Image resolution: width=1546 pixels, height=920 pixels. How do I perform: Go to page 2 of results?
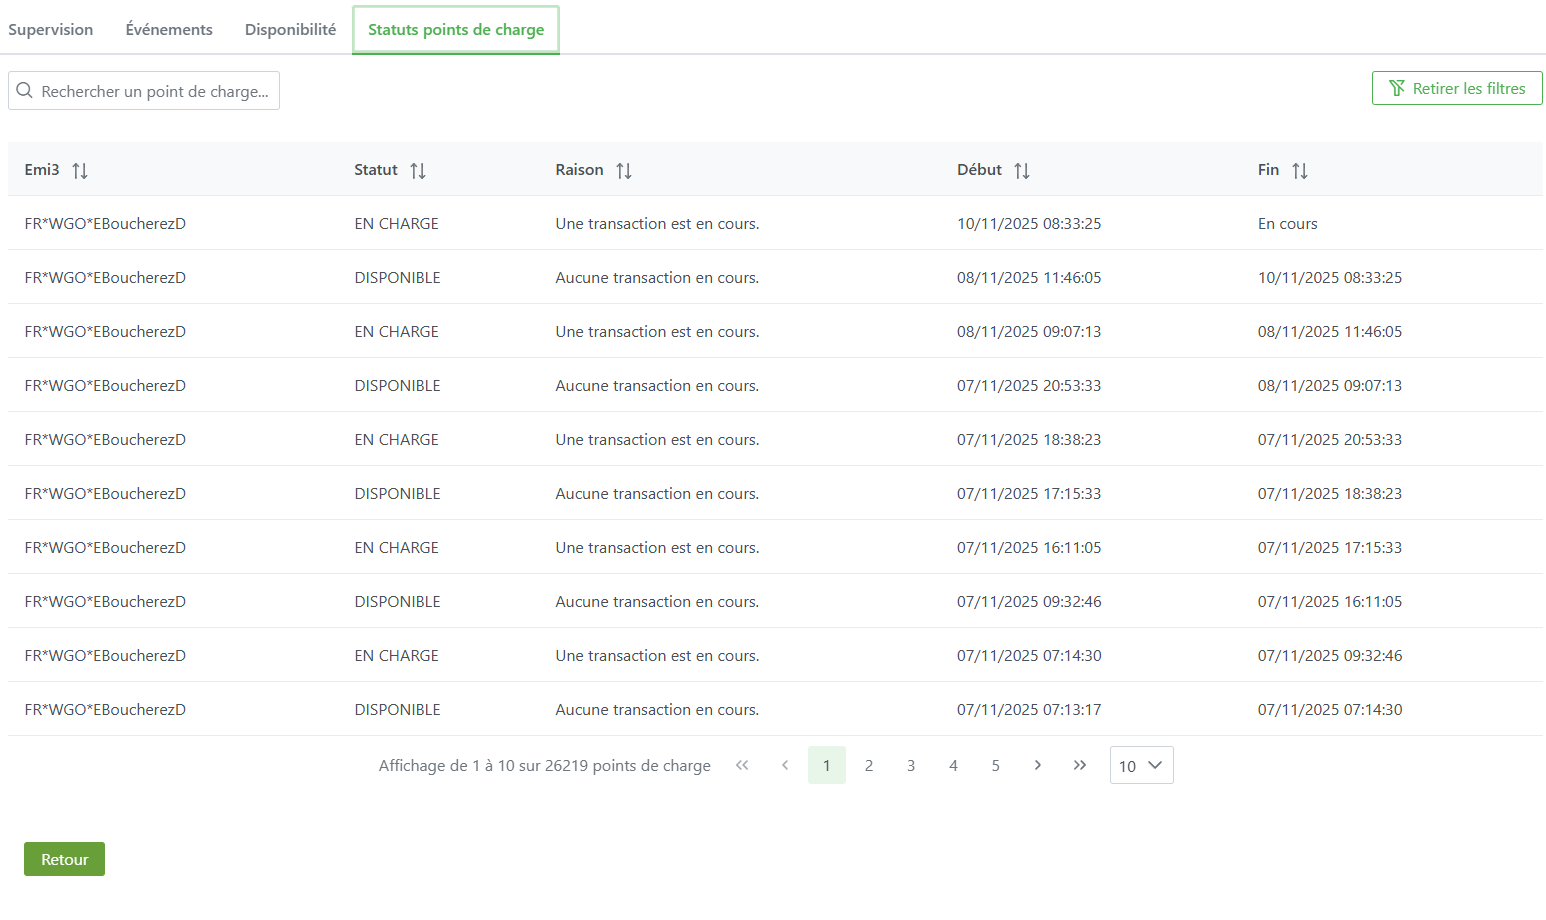click(869, 765)
